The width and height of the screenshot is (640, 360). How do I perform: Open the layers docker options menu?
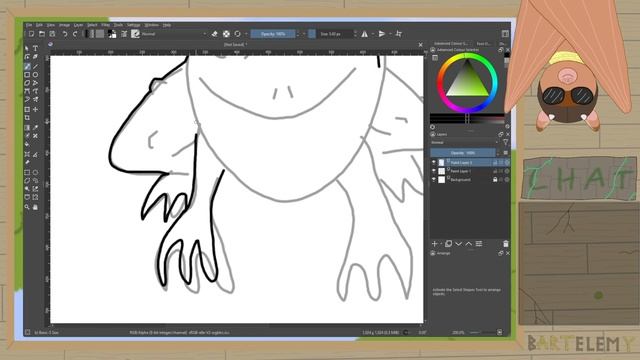tap(506, 153)
